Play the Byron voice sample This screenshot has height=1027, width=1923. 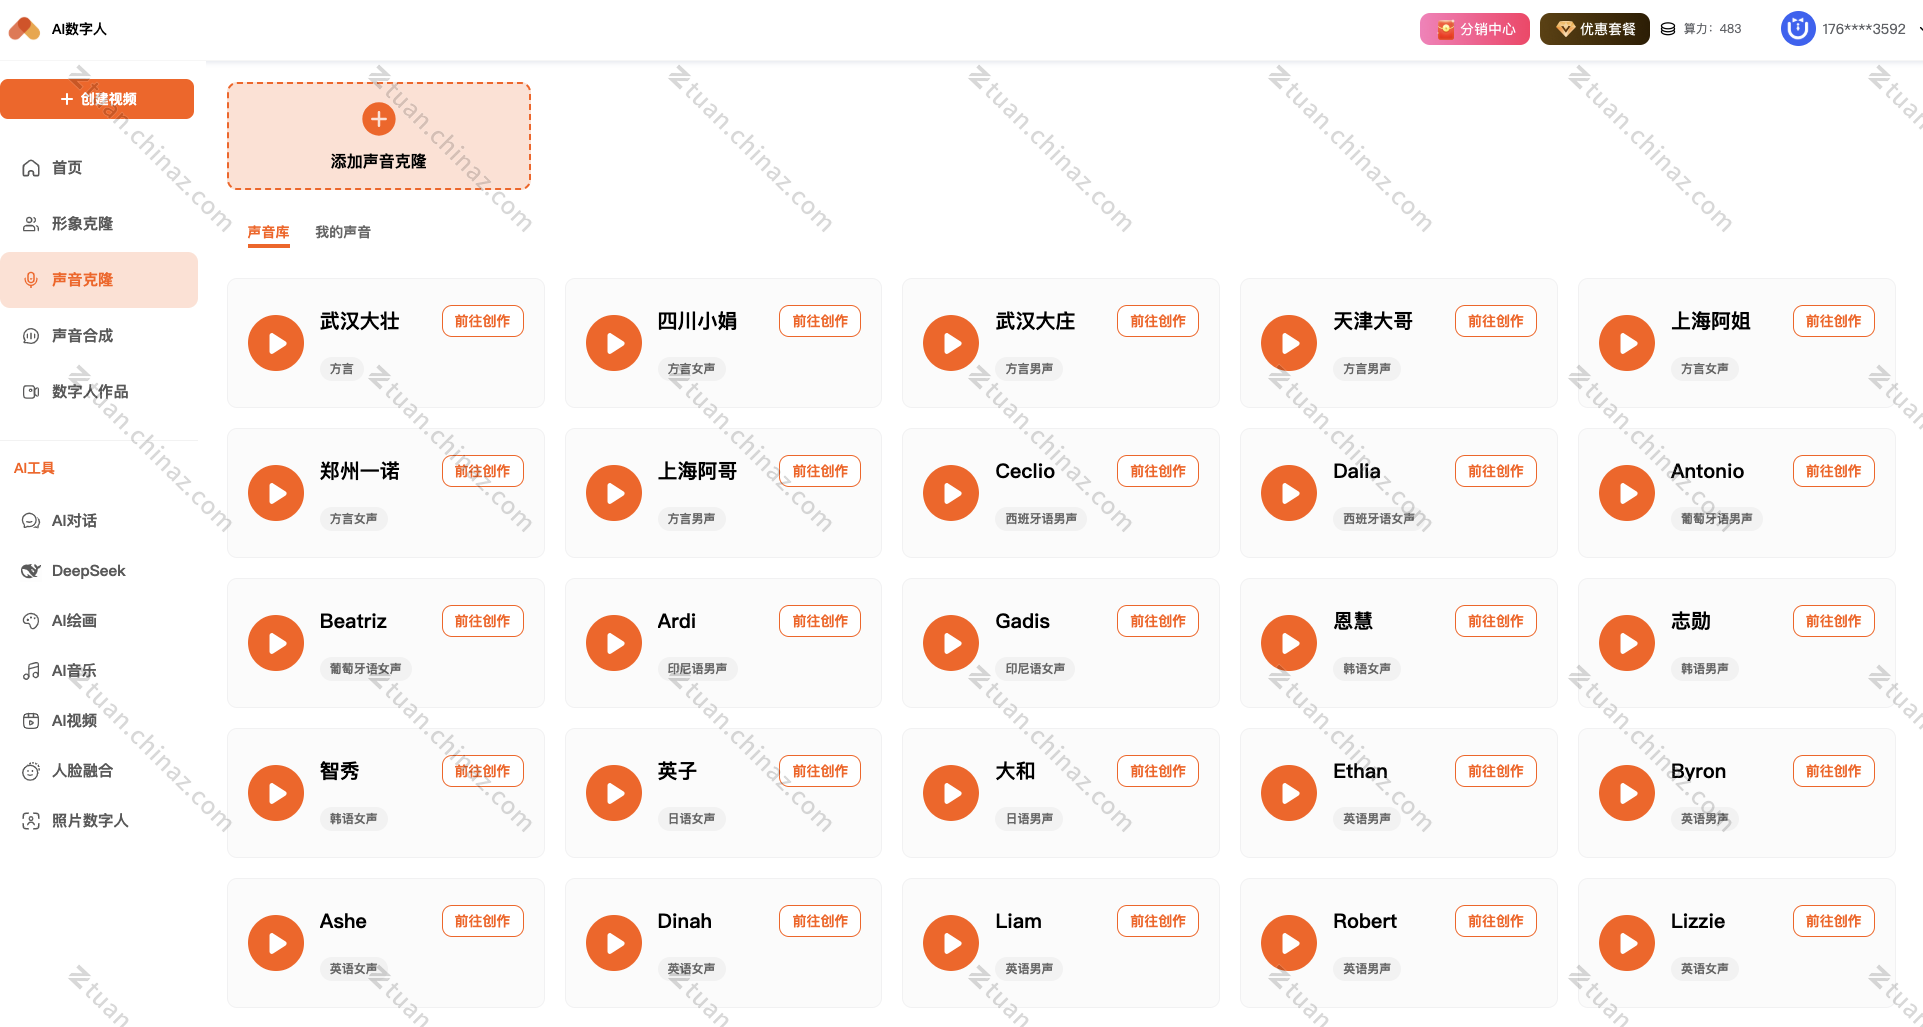coord(1627,793)
